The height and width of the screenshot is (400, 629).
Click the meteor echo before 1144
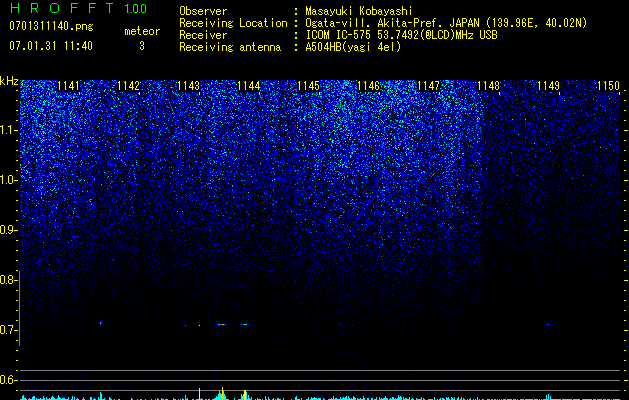click(x=221, y=325)
